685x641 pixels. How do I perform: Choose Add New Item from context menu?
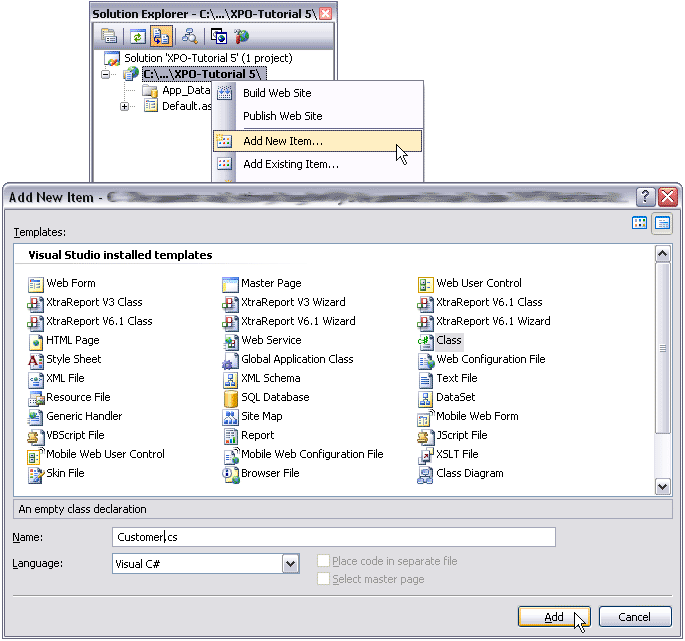[x=283, y=141]
